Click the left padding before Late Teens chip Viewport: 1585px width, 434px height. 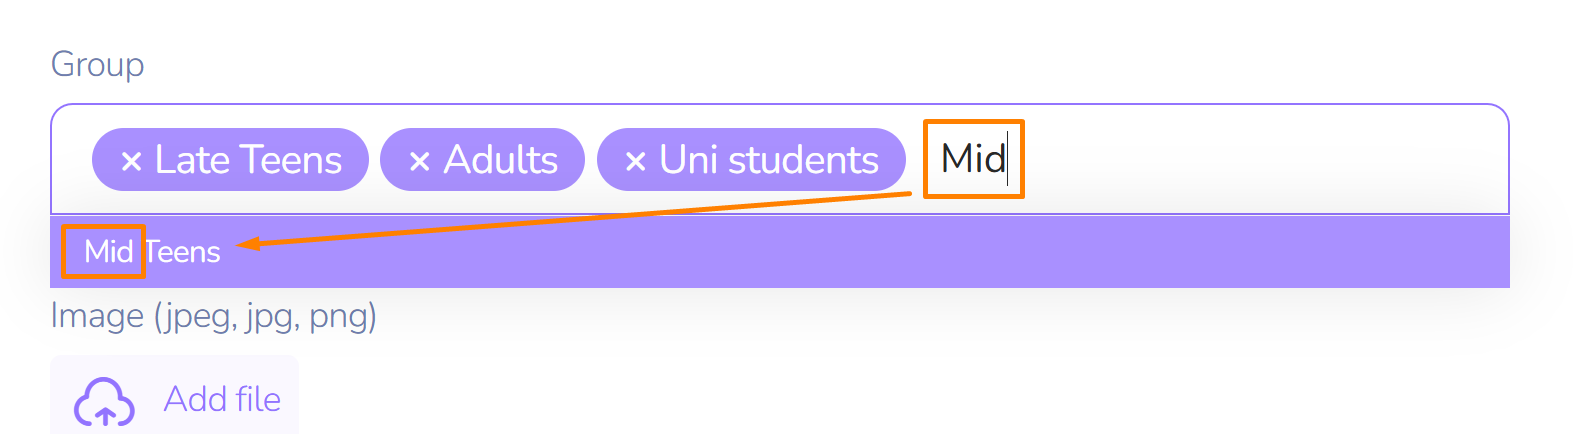coord(71,159)
